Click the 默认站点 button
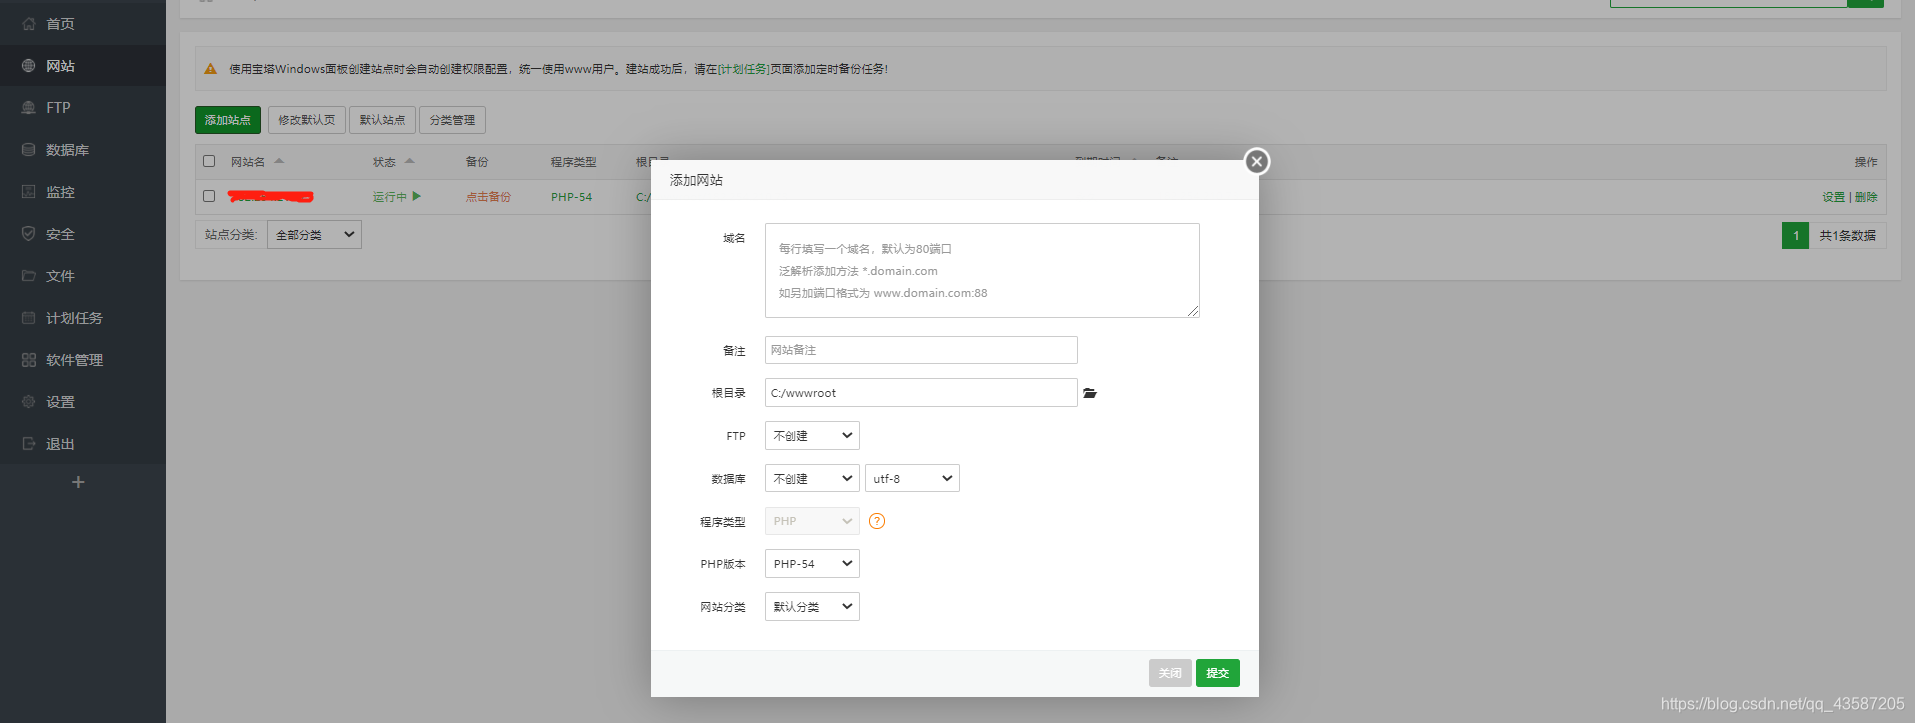1915x723 pixels. coord(382,120)
